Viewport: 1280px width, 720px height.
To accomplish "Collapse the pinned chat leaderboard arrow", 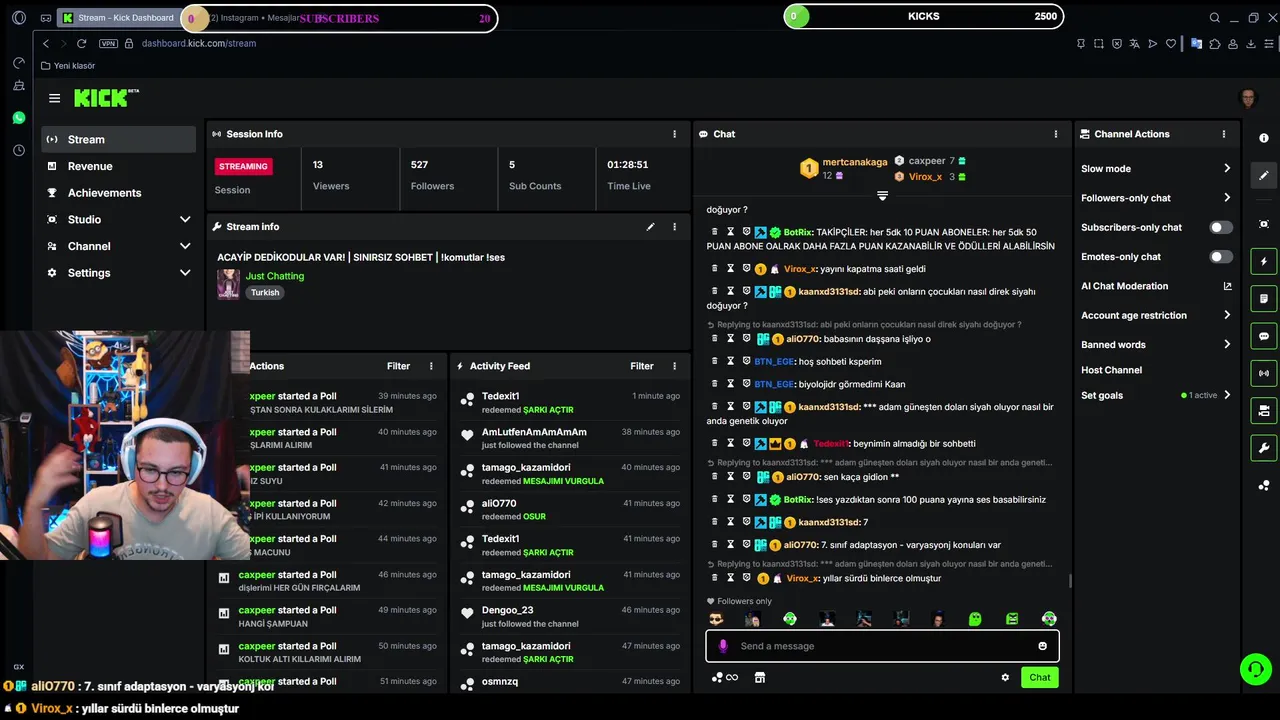I will [x=882, y=195].
